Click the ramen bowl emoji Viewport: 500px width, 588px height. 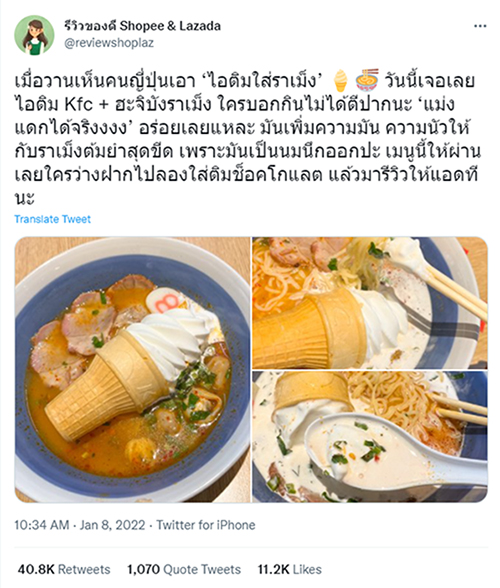click(x=367, y=80)
